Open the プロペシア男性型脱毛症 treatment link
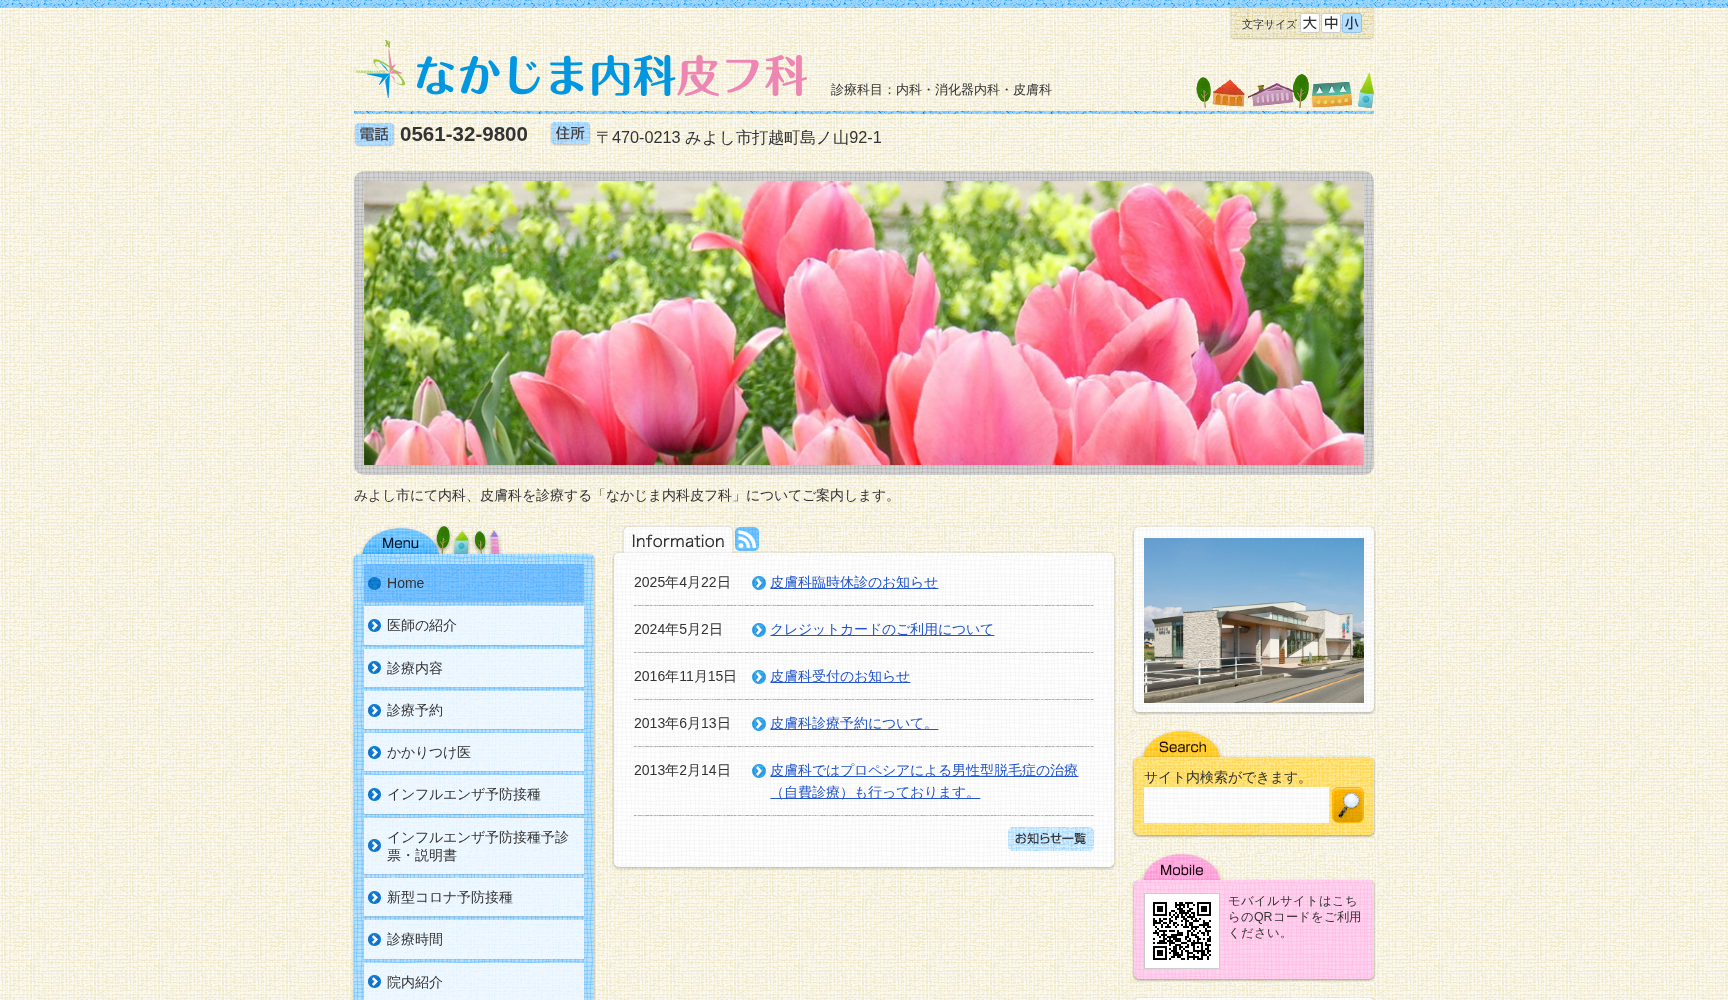This screenshot has width=1728, height=1000. tap(924, 781)
